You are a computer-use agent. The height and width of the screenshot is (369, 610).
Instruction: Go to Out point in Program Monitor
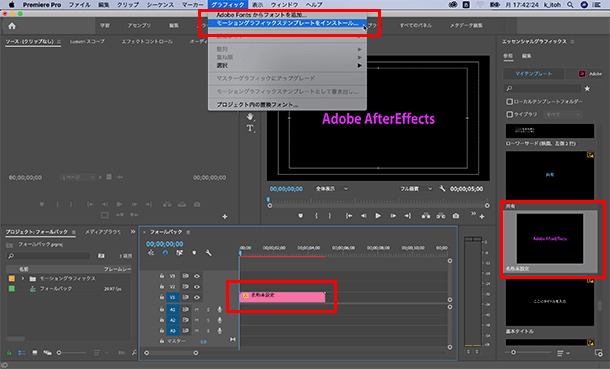click(x=407, y=215)
